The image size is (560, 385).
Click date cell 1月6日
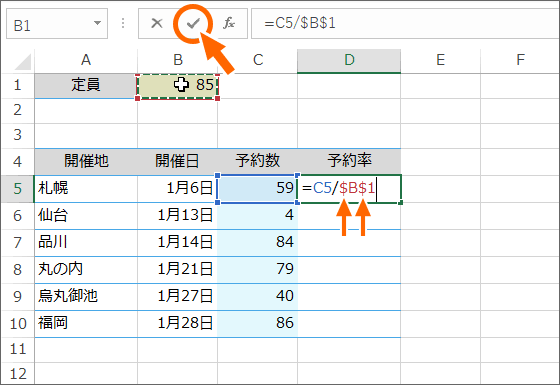pyautogui.click(x=178, y=189)
